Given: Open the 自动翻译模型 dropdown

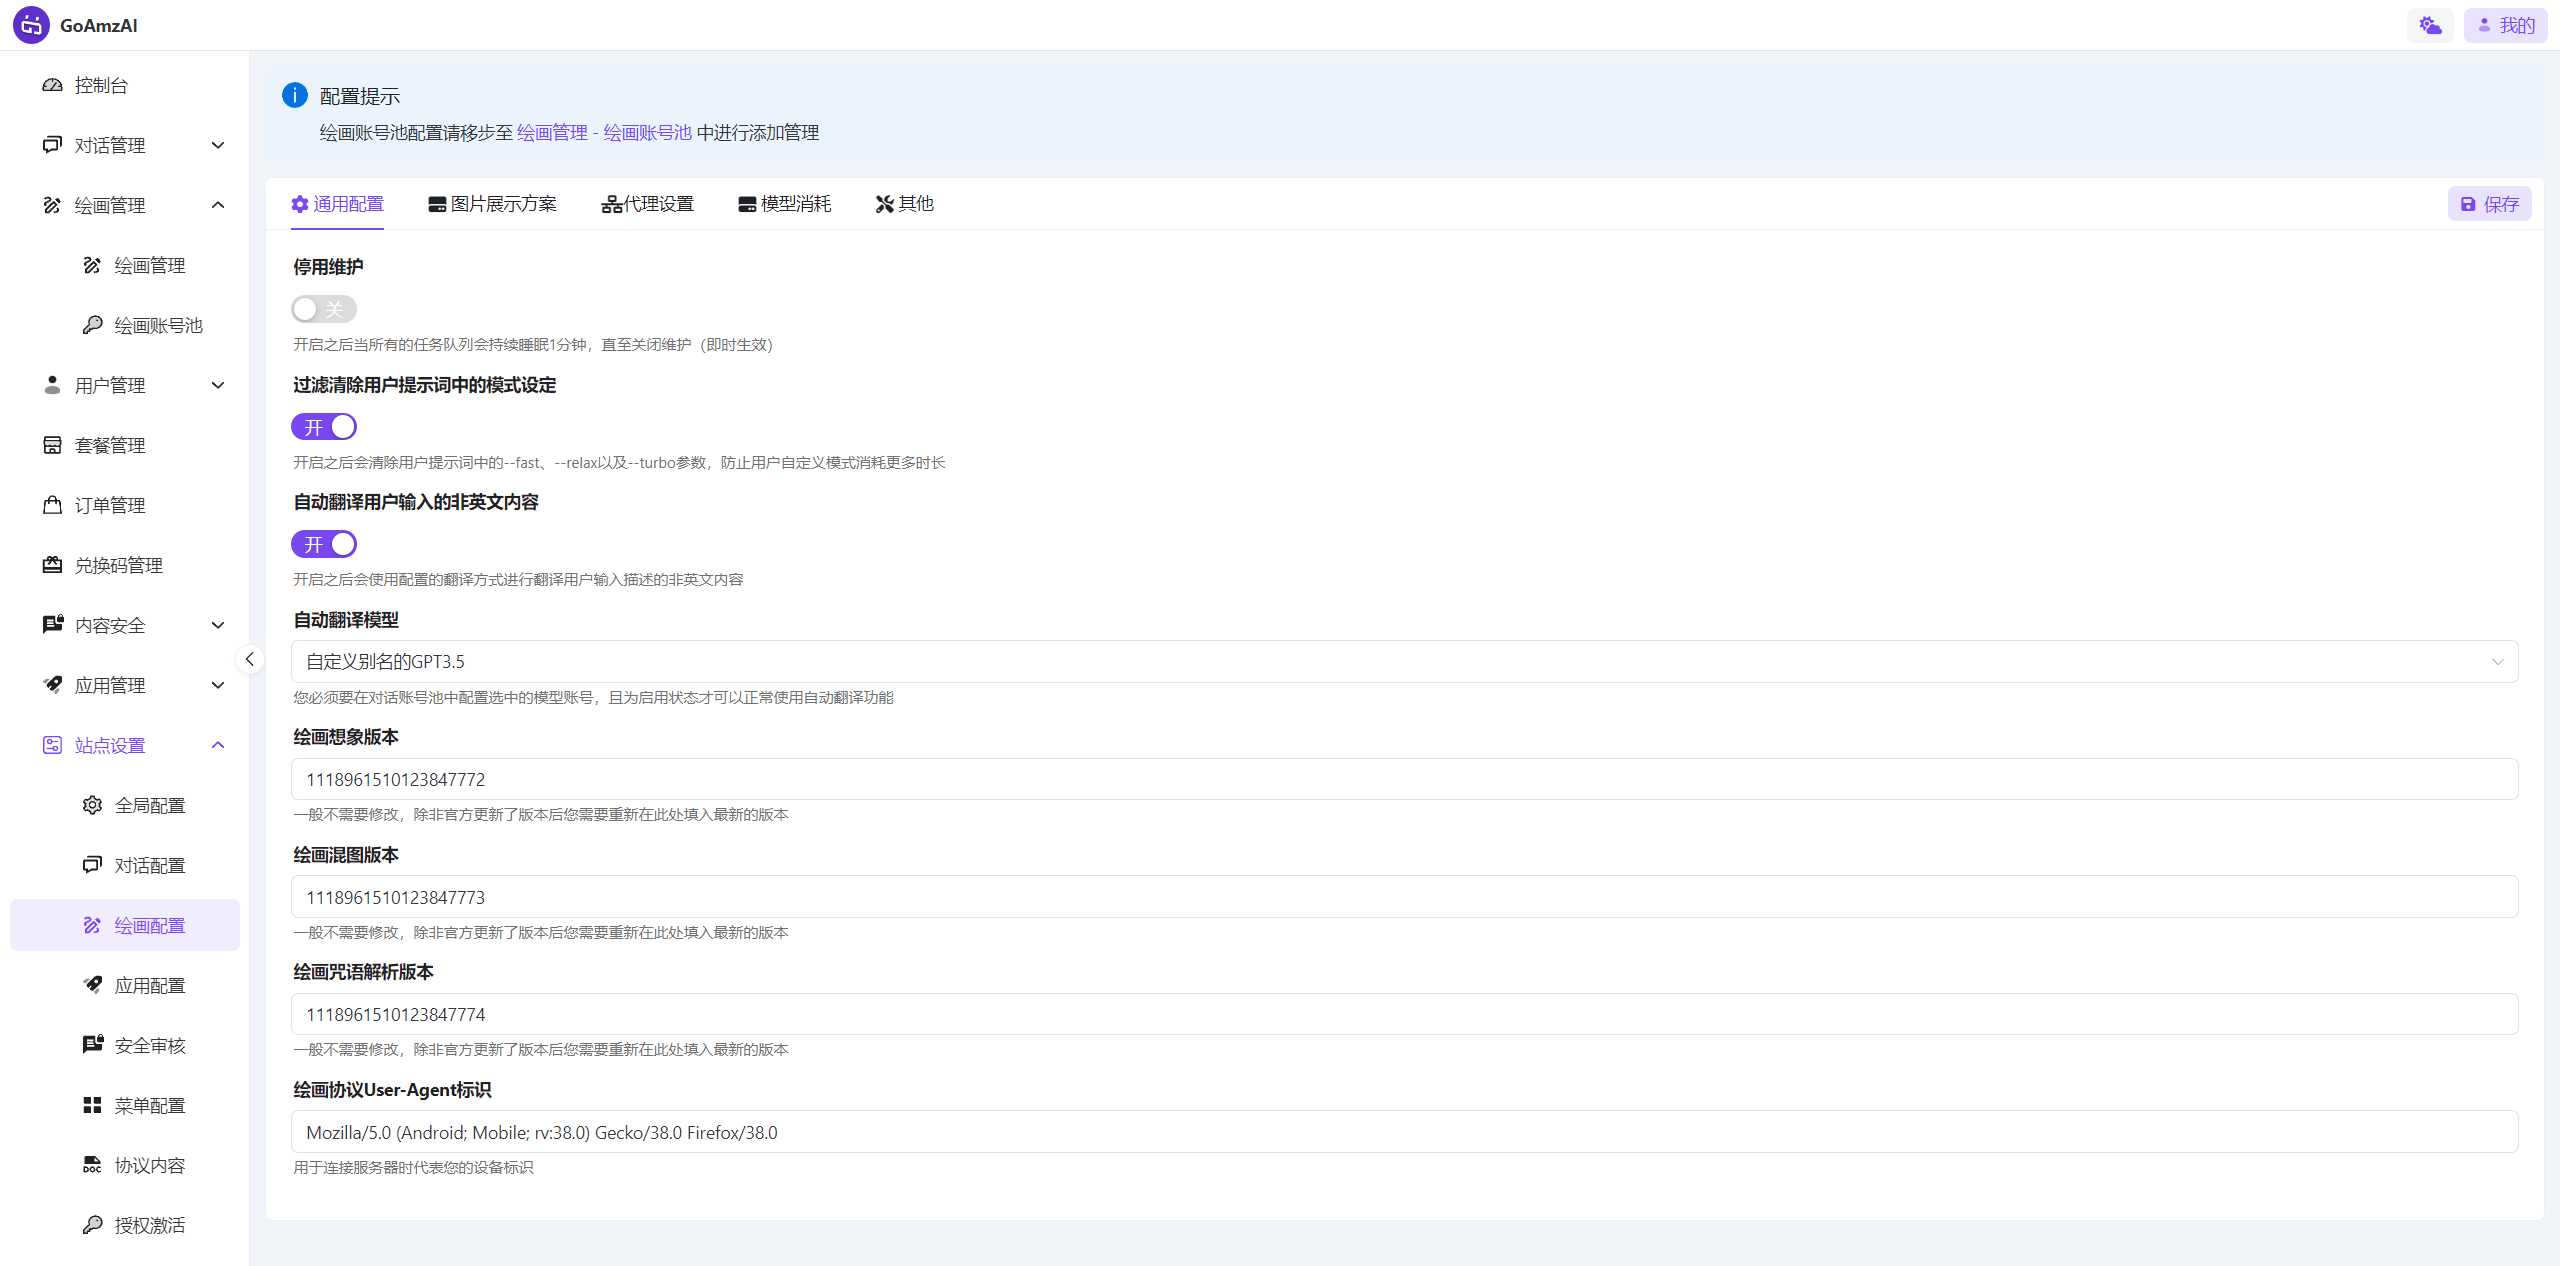Looking at the screenshot, I should (1404, 661).
